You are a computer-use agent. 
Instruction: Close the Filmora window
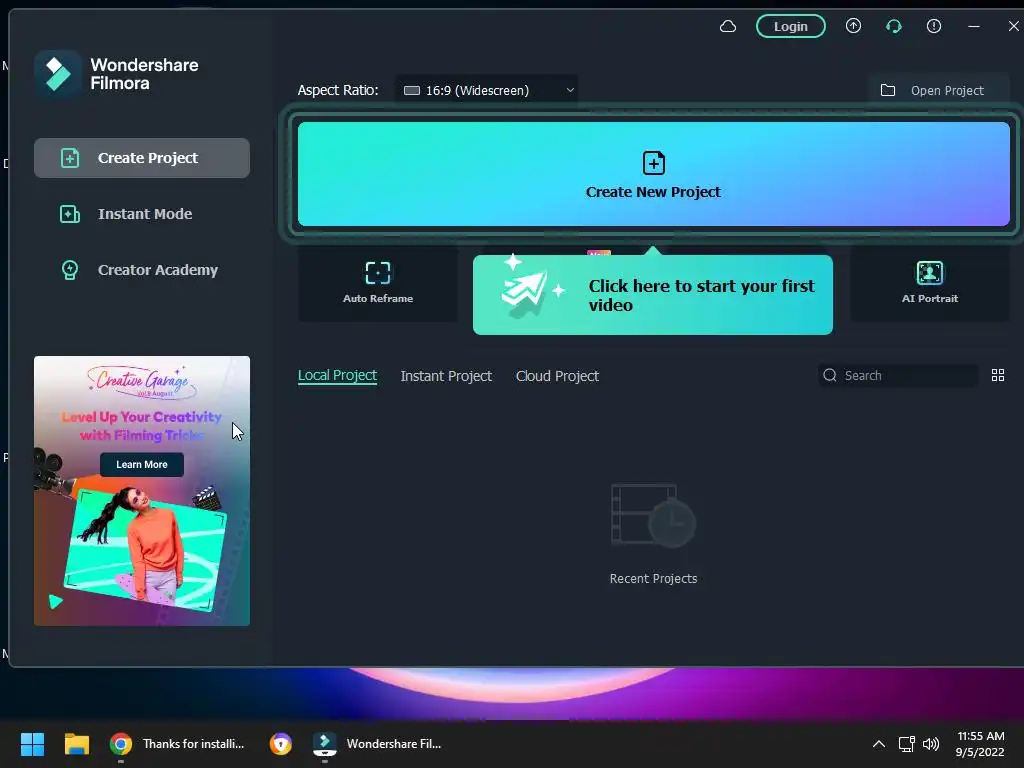point(1013,26)
